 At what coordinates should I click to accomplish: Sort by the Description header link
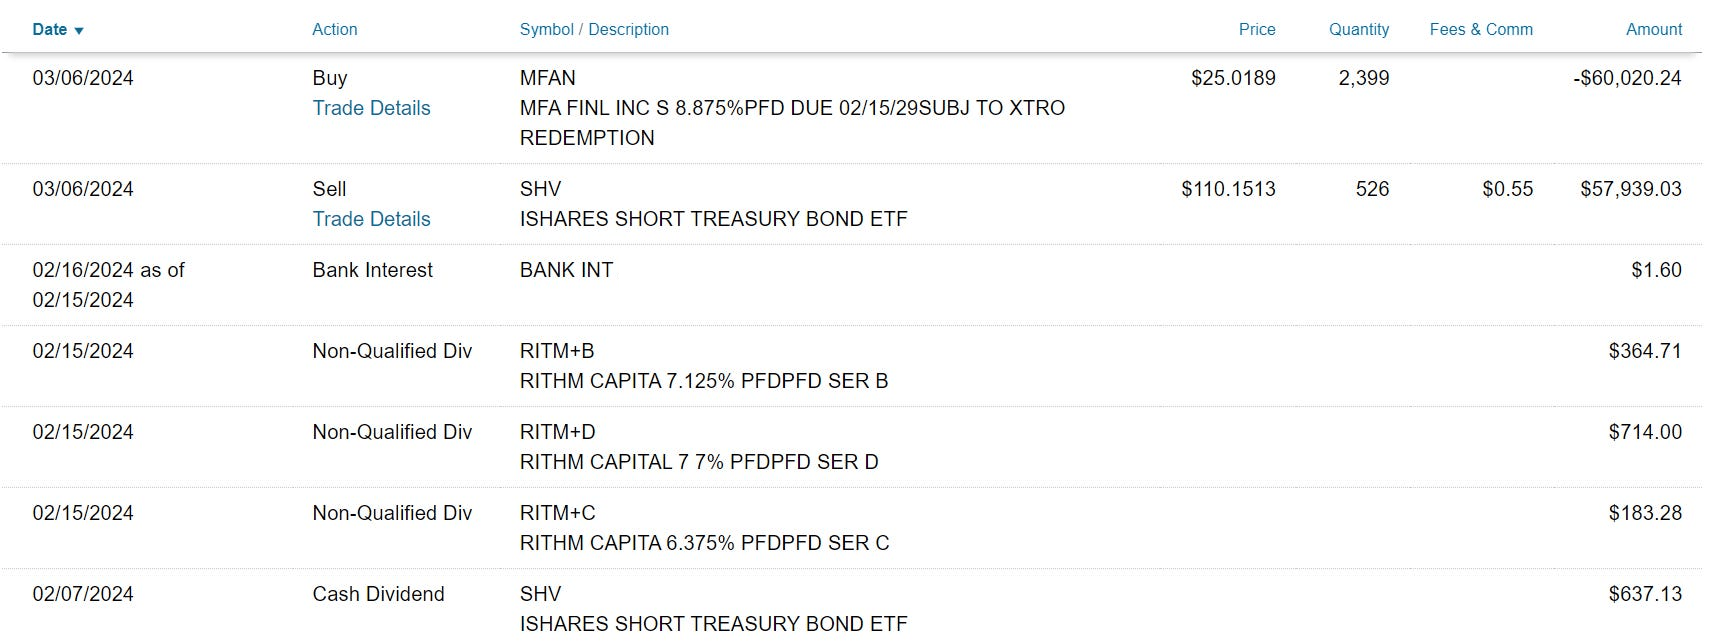pyautogui.click(x=628, y=30)
